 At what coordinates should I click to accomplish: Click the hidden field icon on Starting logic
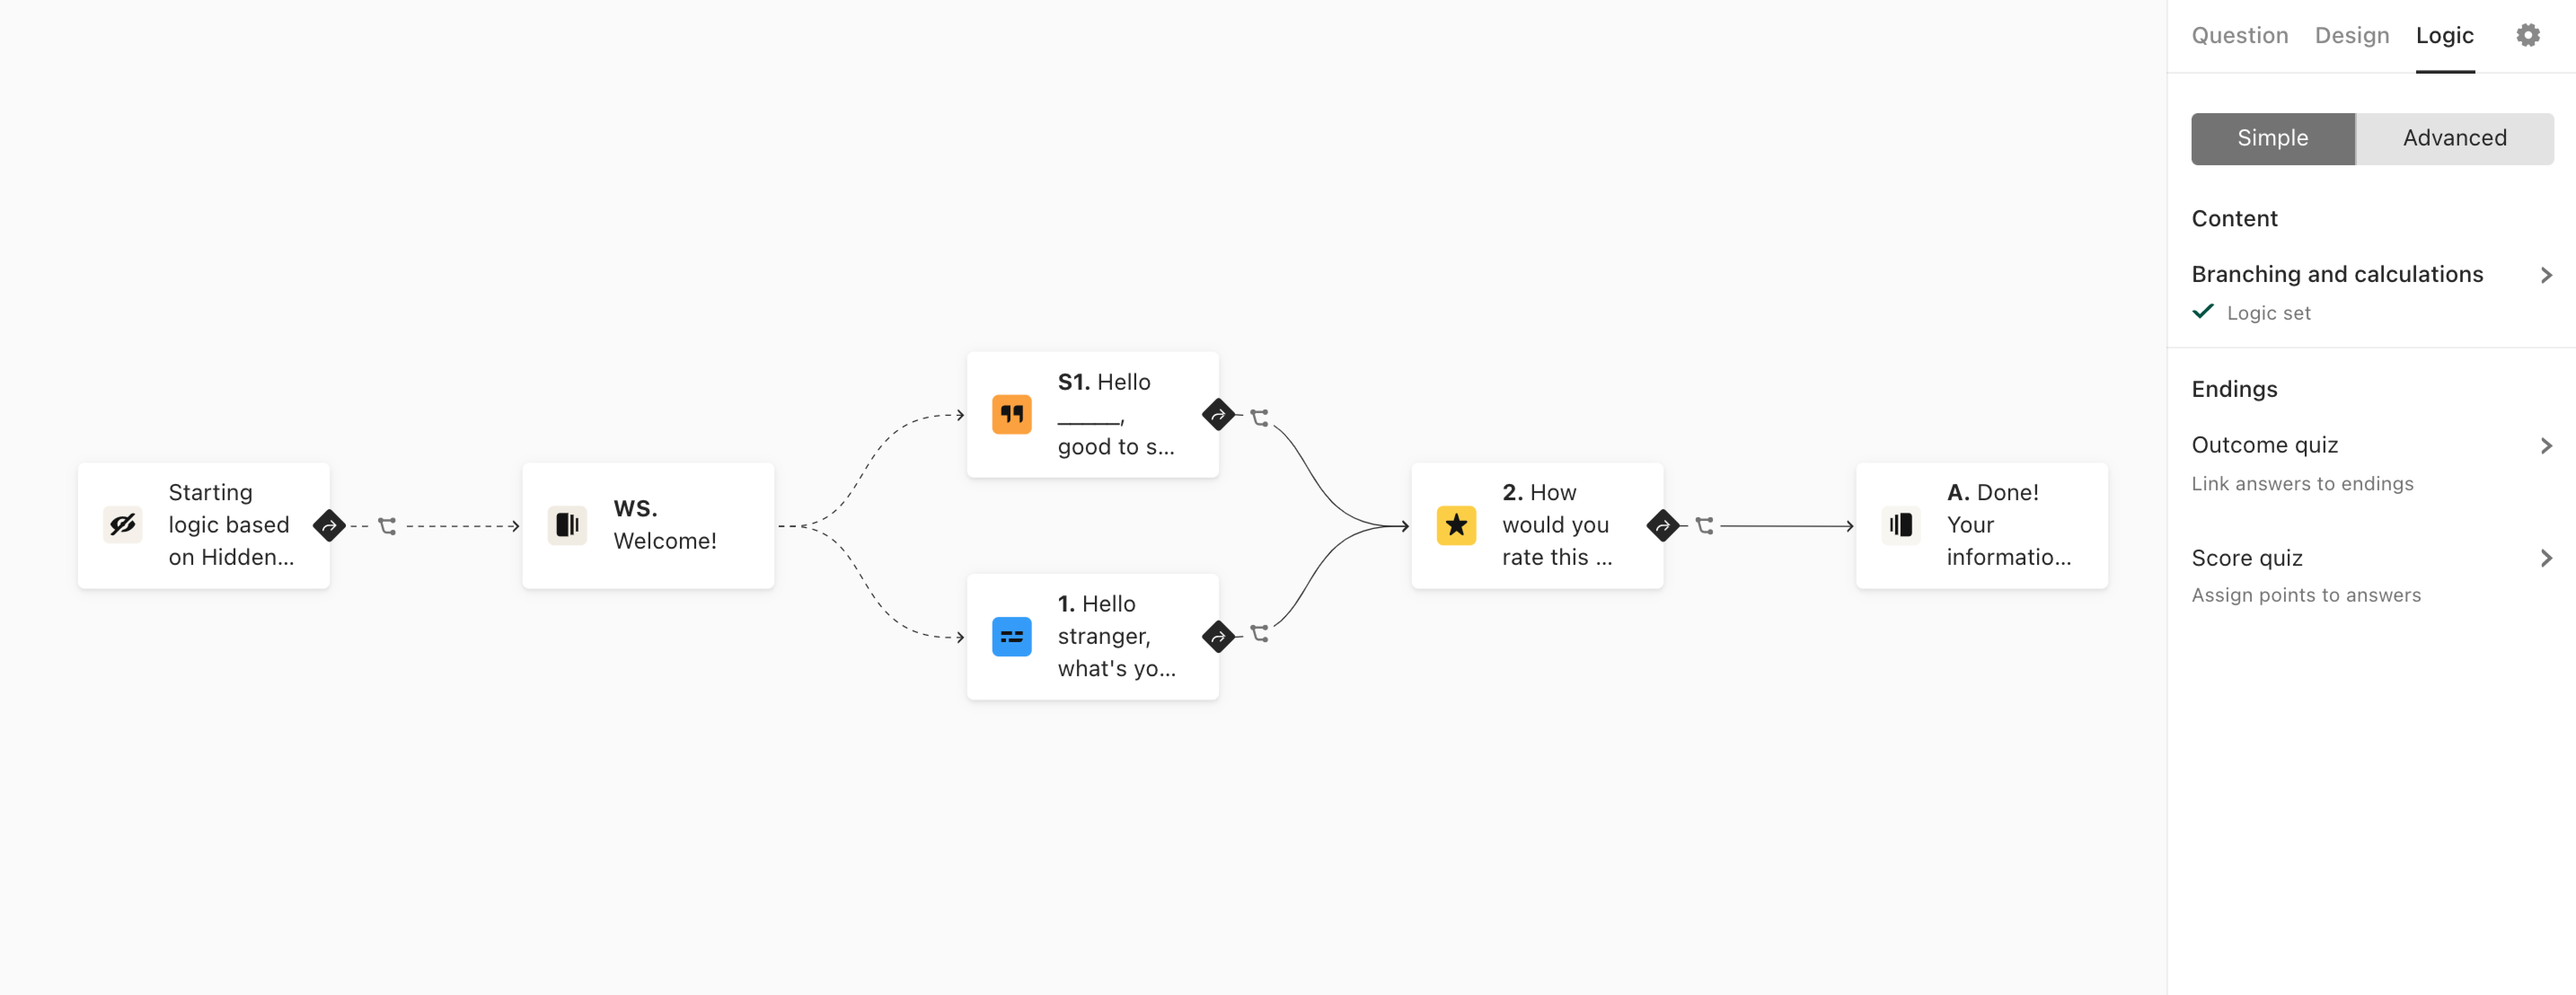123,524
